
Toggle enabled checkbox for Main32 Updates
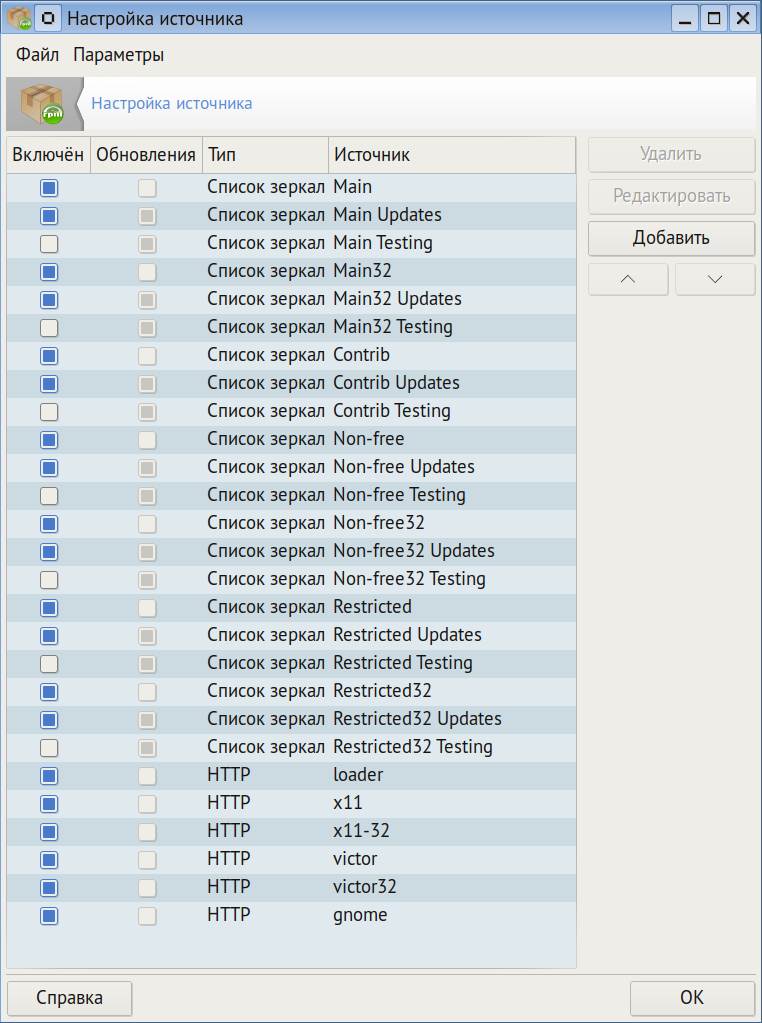click(49, 300)
